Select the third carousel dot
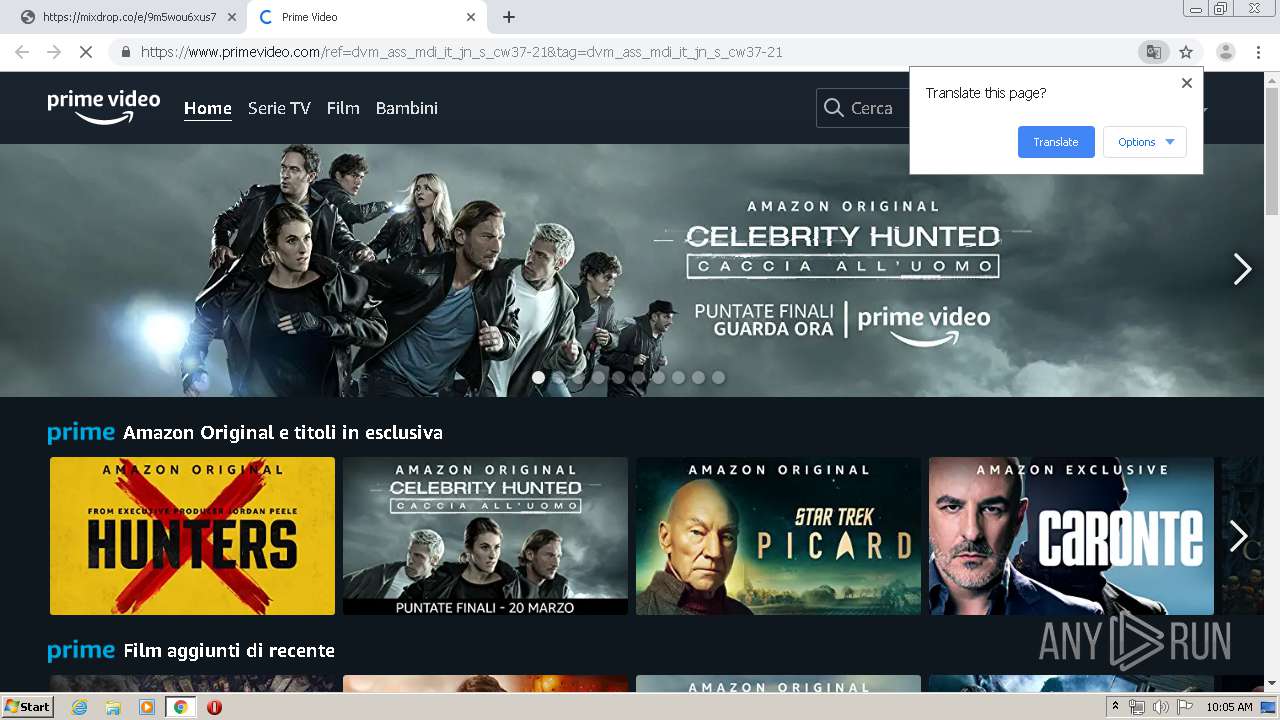Viewport: 1280px width, 720px height. (x=578, y=377)
